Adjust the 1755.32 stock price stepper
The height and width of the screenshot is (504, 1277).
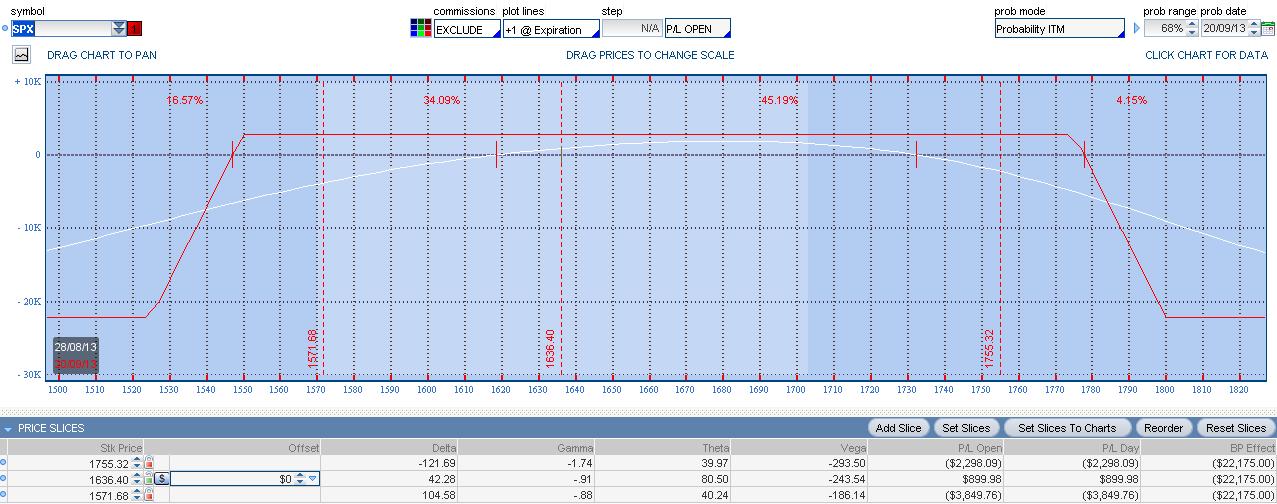tap(138, 463)
